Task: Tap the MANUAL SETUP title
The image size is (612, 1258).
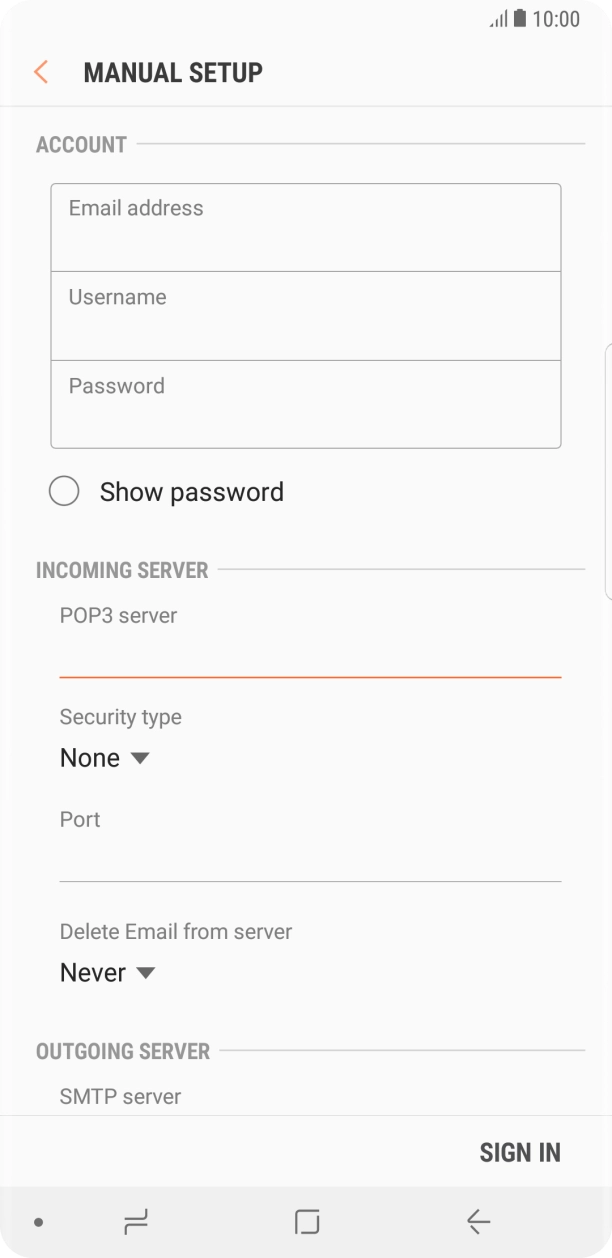Action: click(x=174, y=71)
